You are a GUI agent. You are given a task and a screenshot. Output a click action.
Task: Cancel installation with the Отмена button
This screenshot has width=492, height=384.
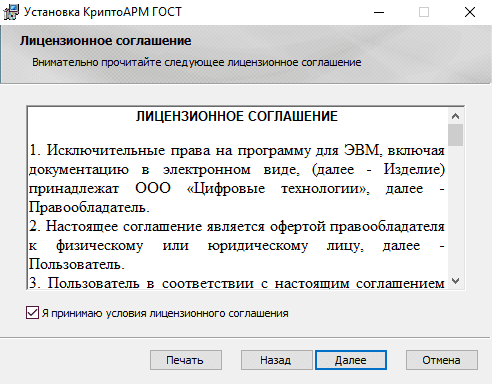[442, 360]
